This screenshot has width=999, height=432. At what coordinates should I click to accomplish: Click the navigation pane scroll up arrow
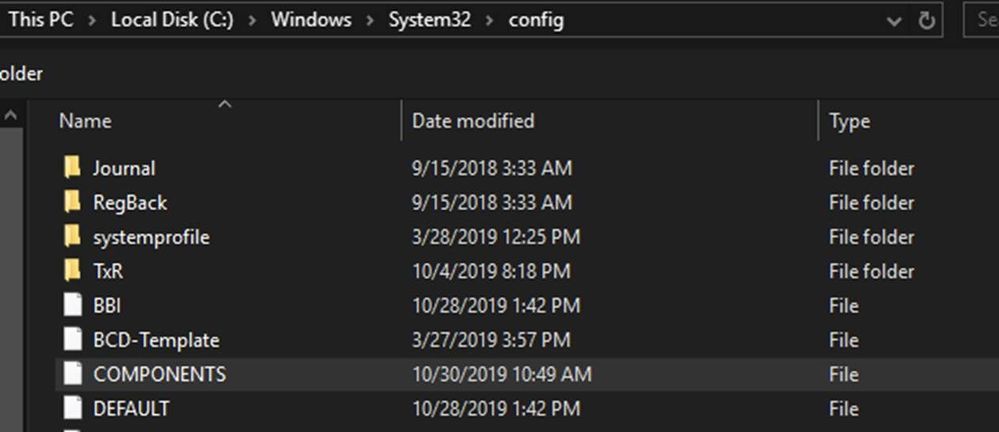coord(11,116)
